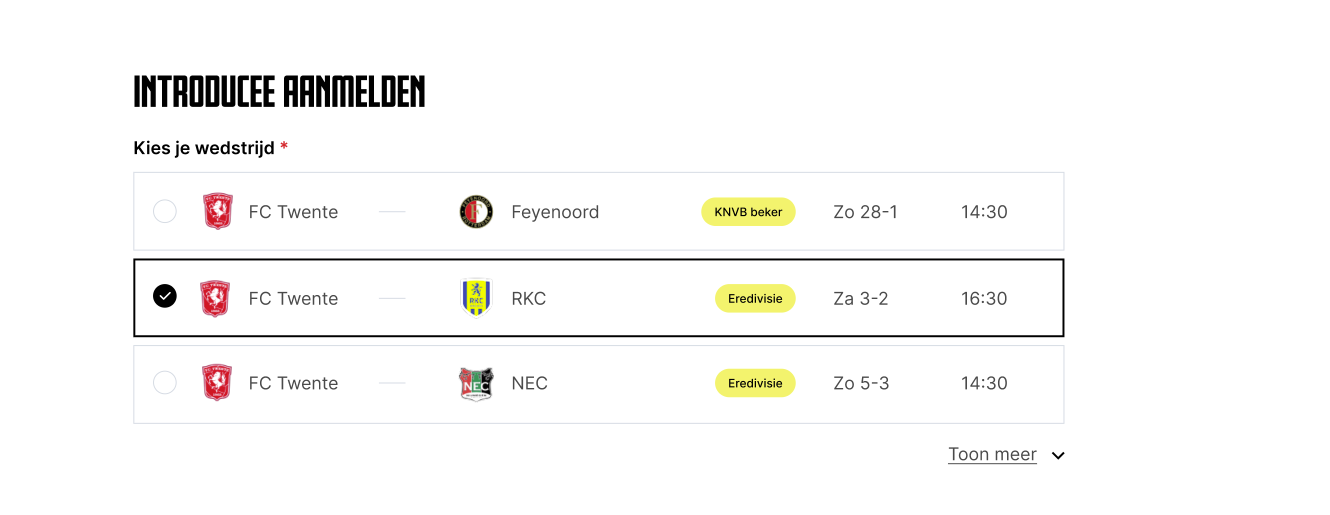Click the Zo 5-3 match date
This screenshot has height=515, width=1330.
click(861, 383)
